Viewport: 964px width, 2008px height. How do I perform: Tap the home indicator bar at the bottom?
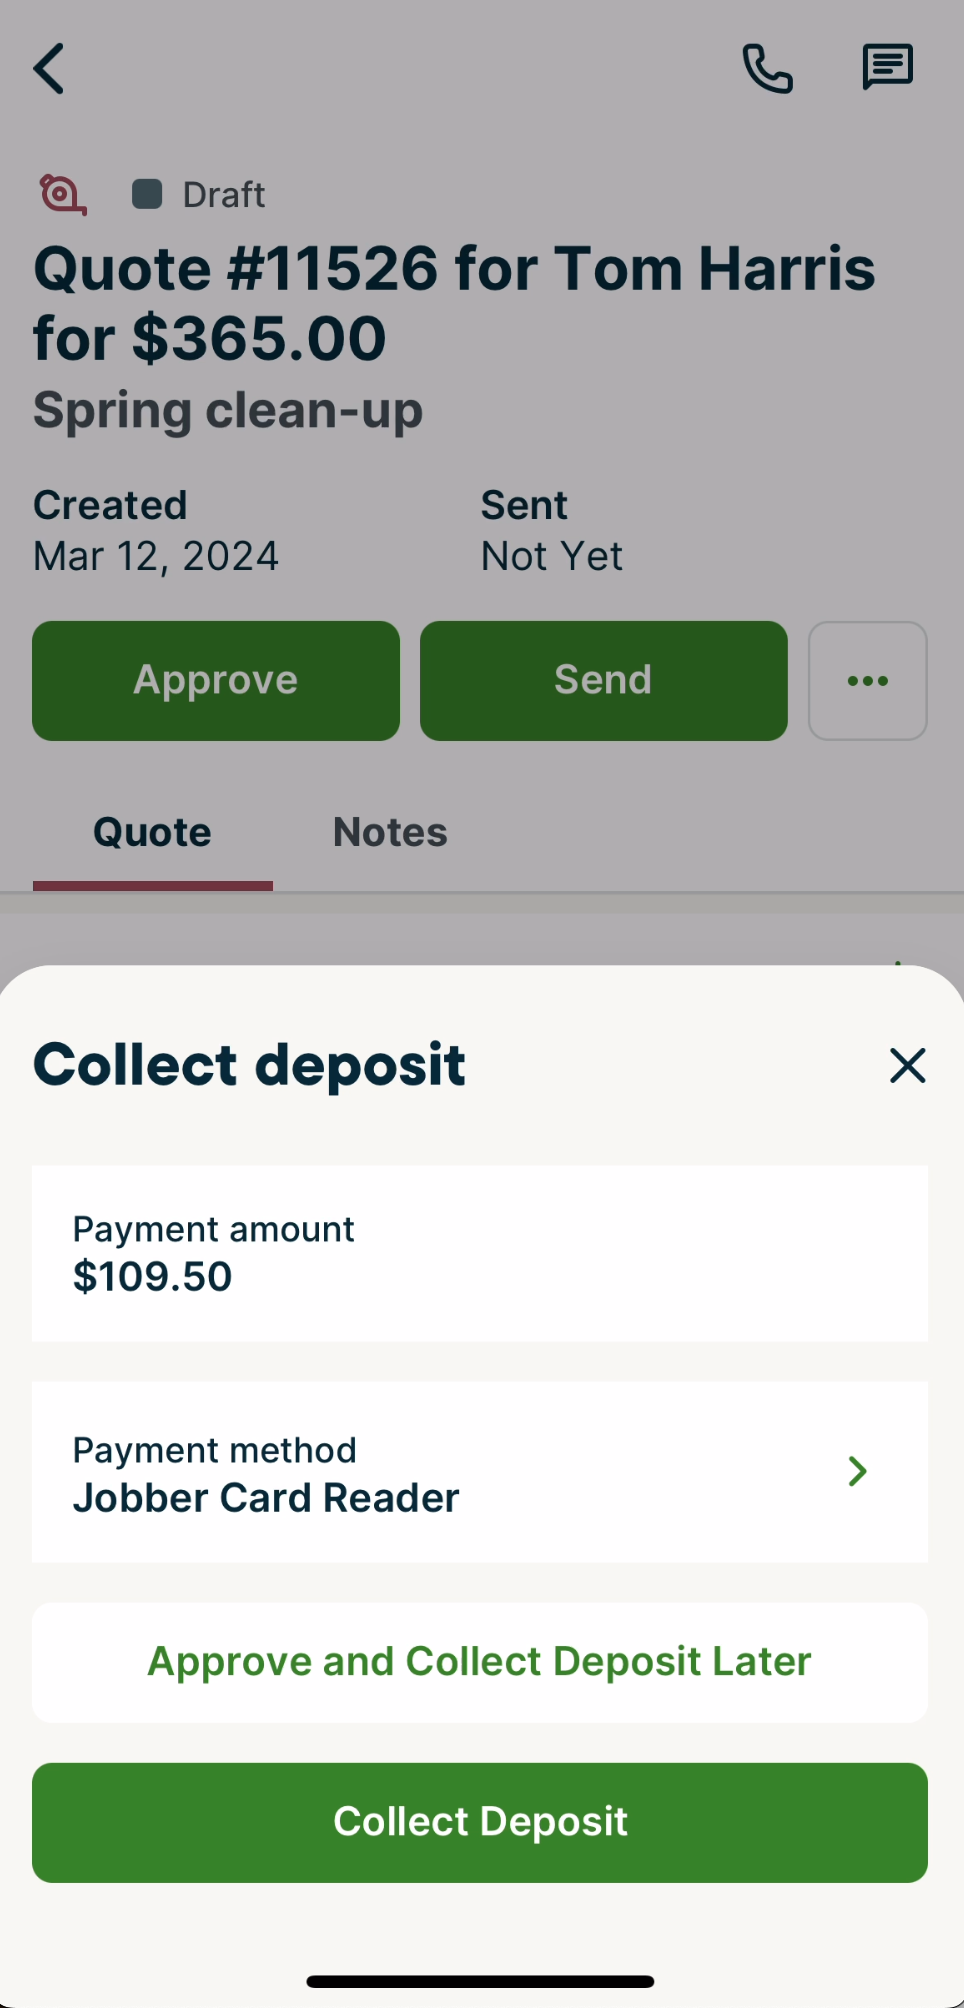point(480,1981)
